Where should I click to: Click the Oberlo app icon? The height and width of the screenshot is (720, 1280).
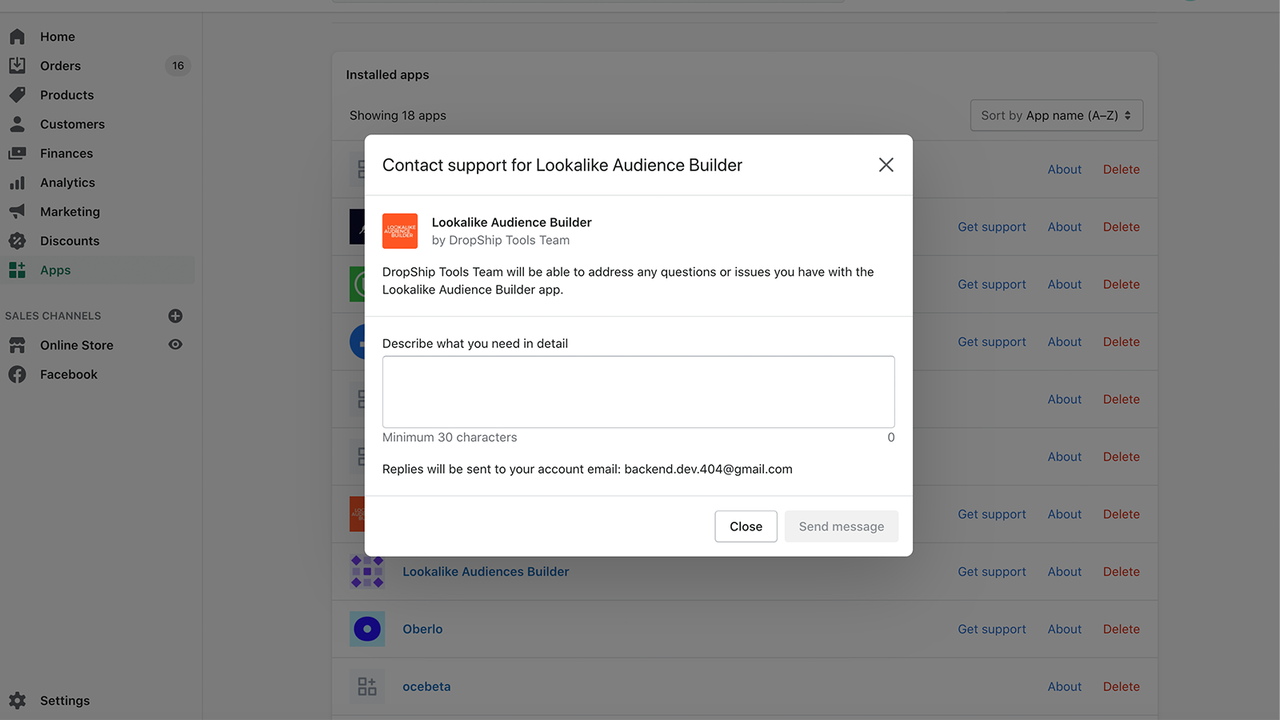tap(367, 629)
